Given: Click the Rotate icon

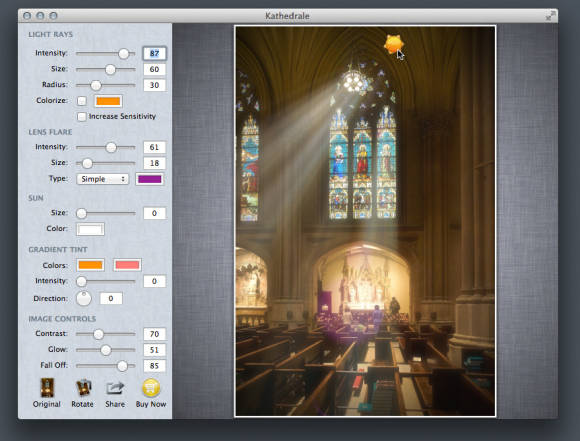Looking at the screenshot, I should click(83, 388).
